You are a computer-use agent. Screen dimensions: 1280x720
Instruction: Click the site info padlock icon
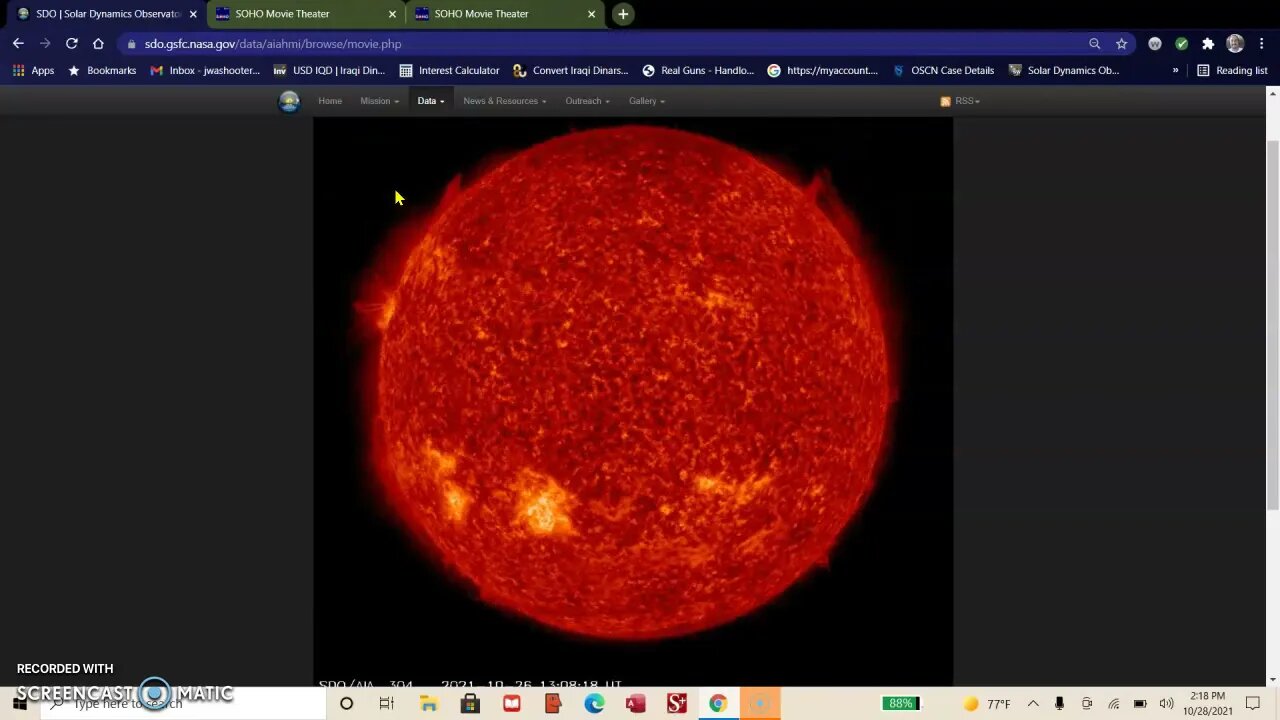131,44
